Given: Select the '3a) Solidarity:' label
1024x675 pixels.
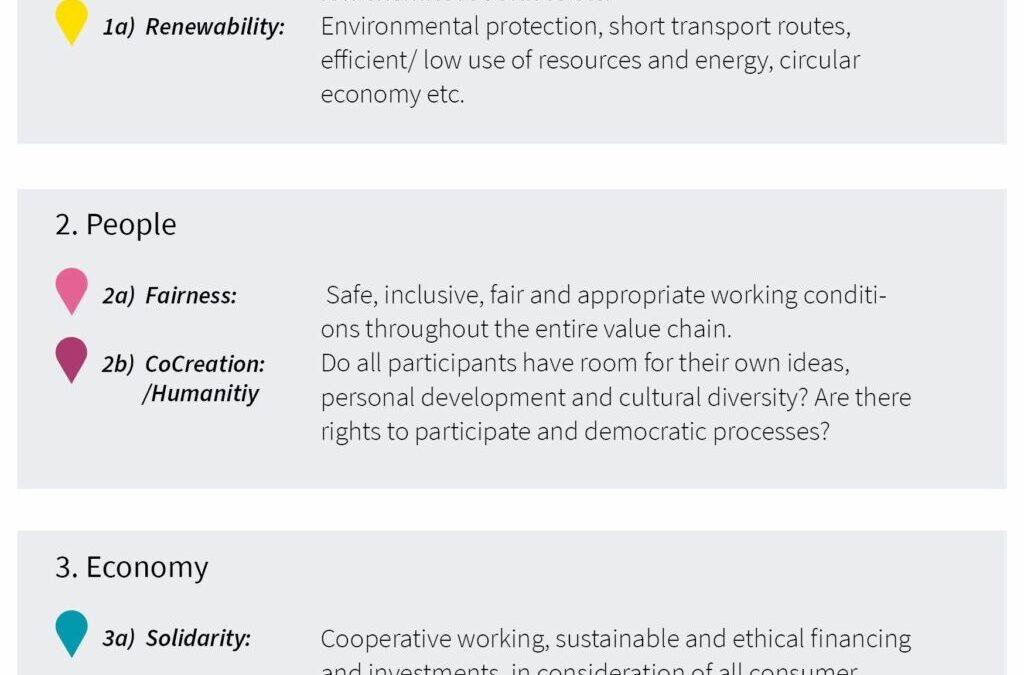Looking at the screenshot, I should click(176, 638).
